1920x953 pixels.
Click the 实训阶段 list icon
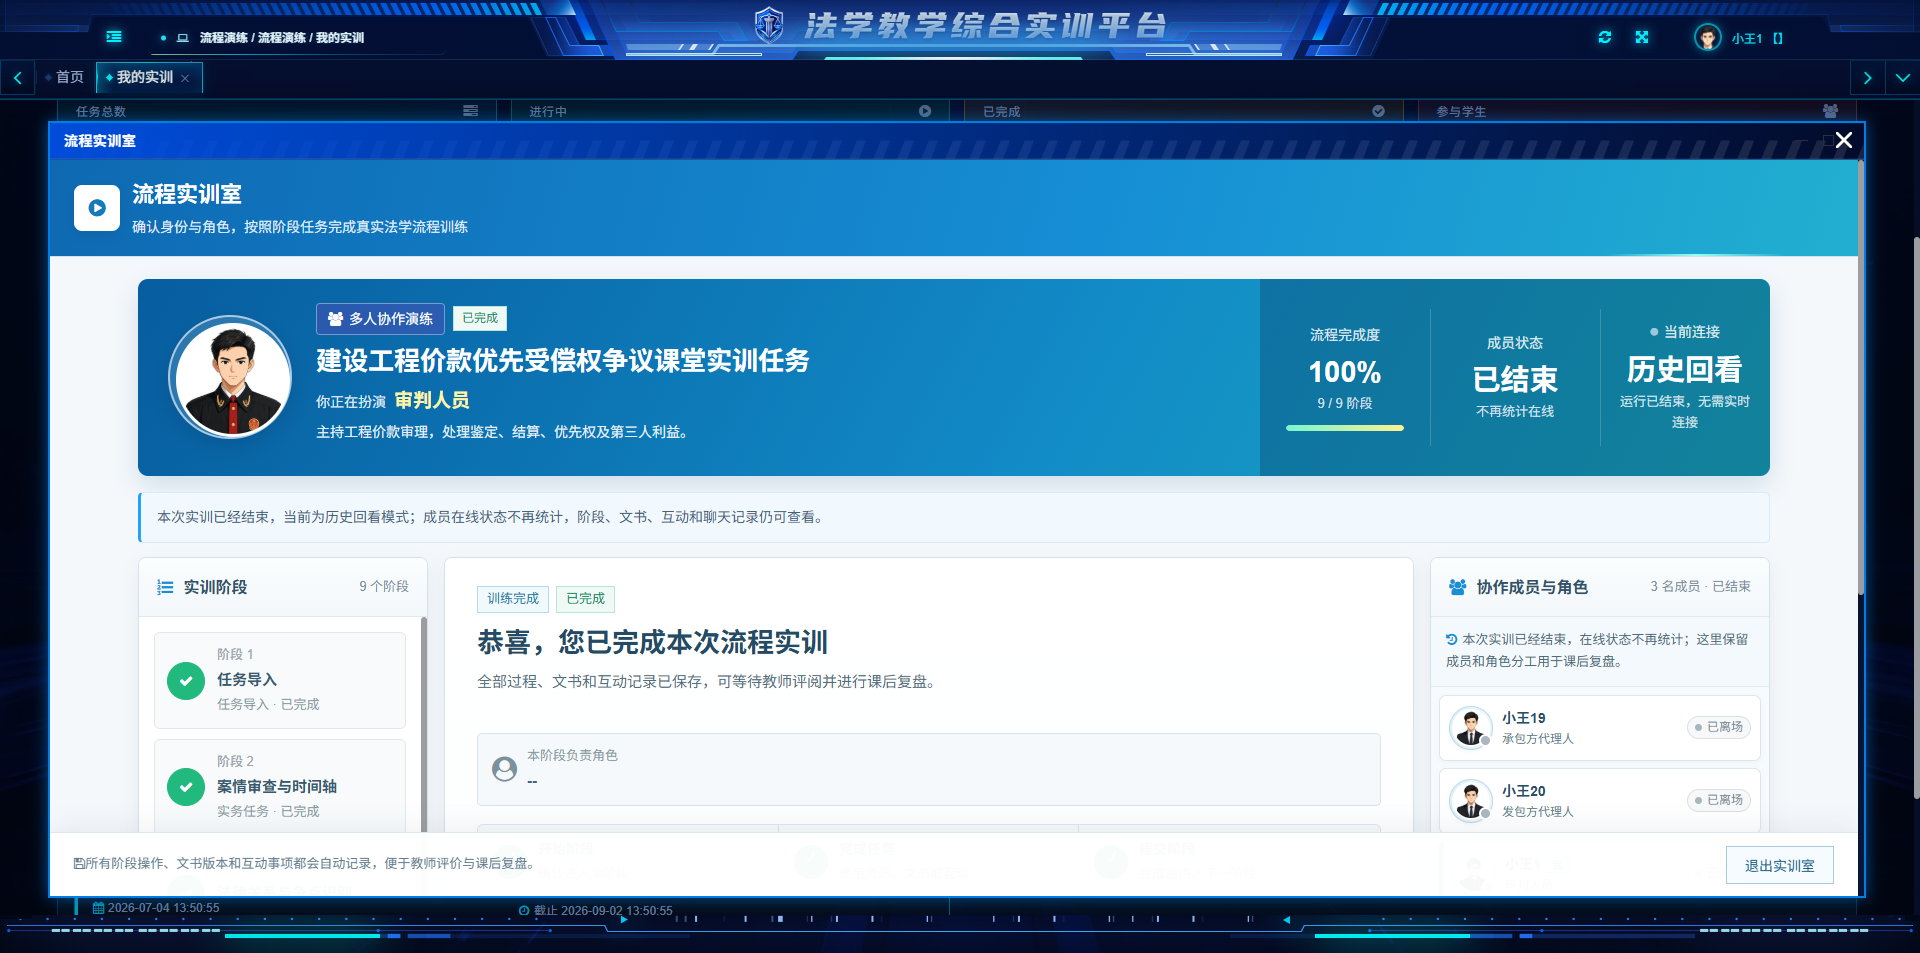(165, 587)
